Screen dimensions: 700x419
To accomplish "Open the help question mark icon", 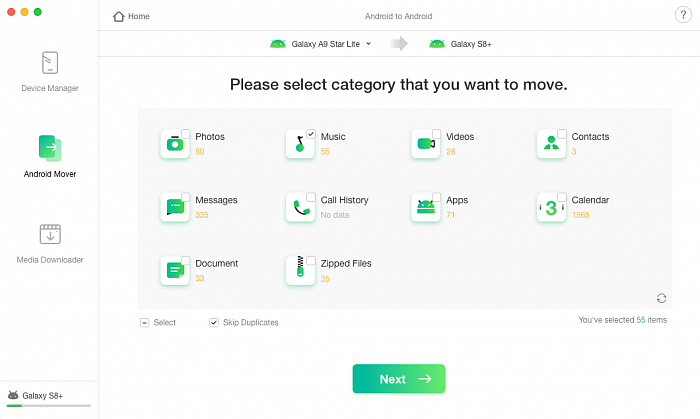I will coord(683,15).
